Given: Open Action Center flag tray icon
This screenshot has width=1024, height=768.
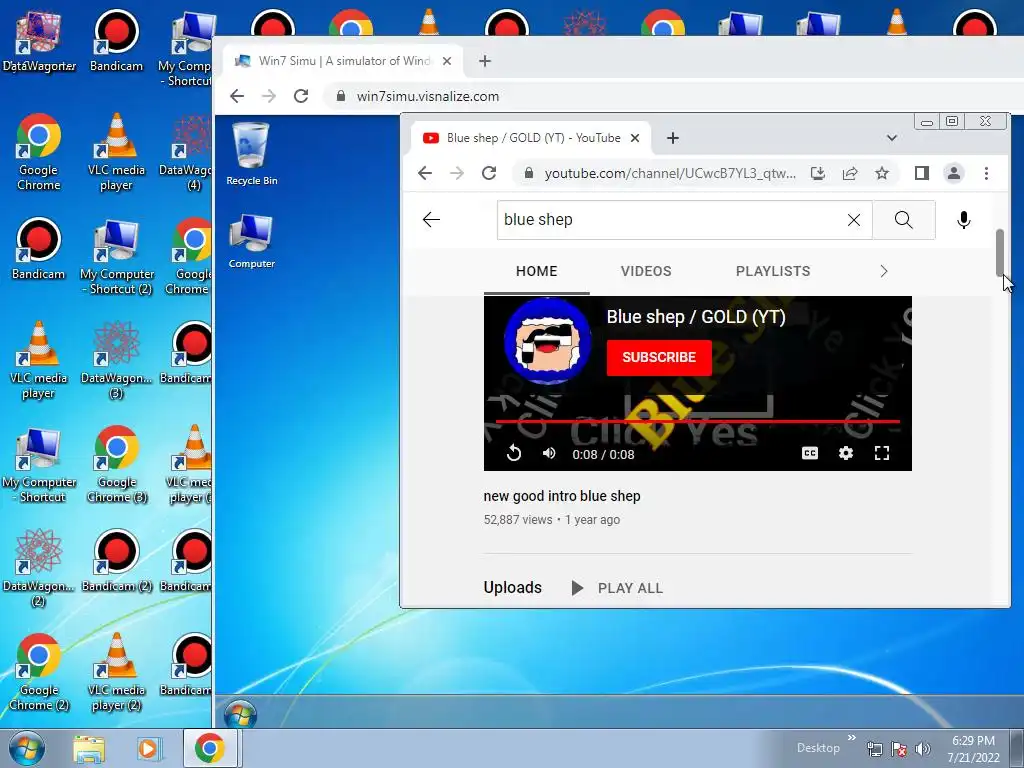Looking at the screenshot, I should [x=899, y=749].
